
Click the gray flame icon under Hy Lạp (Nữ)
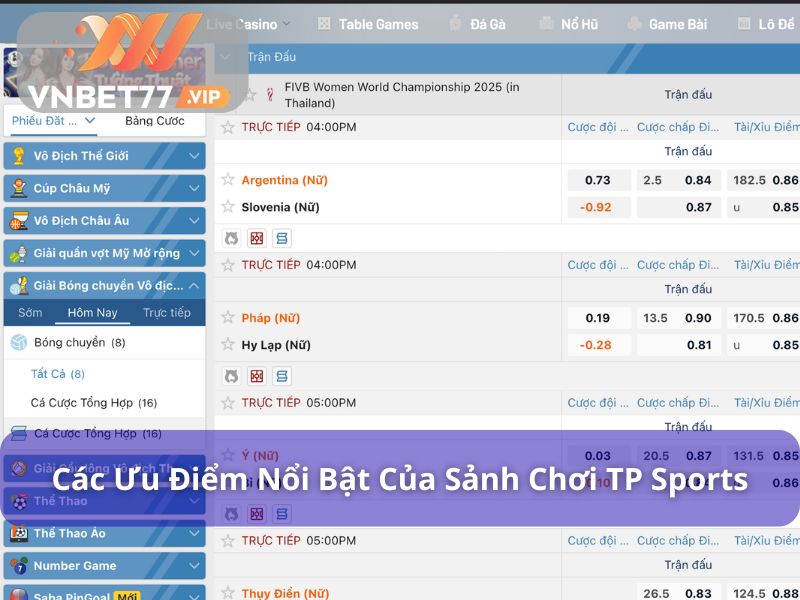click(232, 376)
